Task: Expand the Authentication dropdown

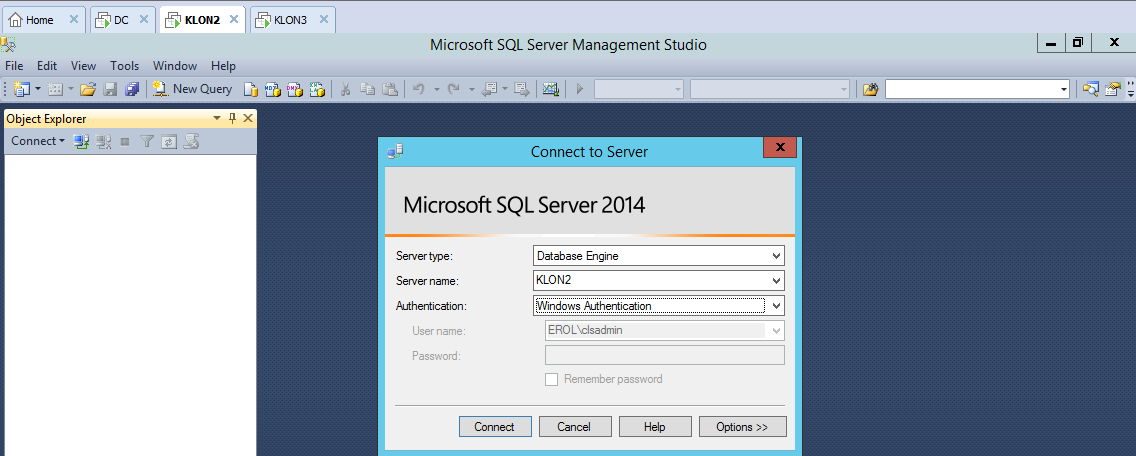Action: (776, 306)
